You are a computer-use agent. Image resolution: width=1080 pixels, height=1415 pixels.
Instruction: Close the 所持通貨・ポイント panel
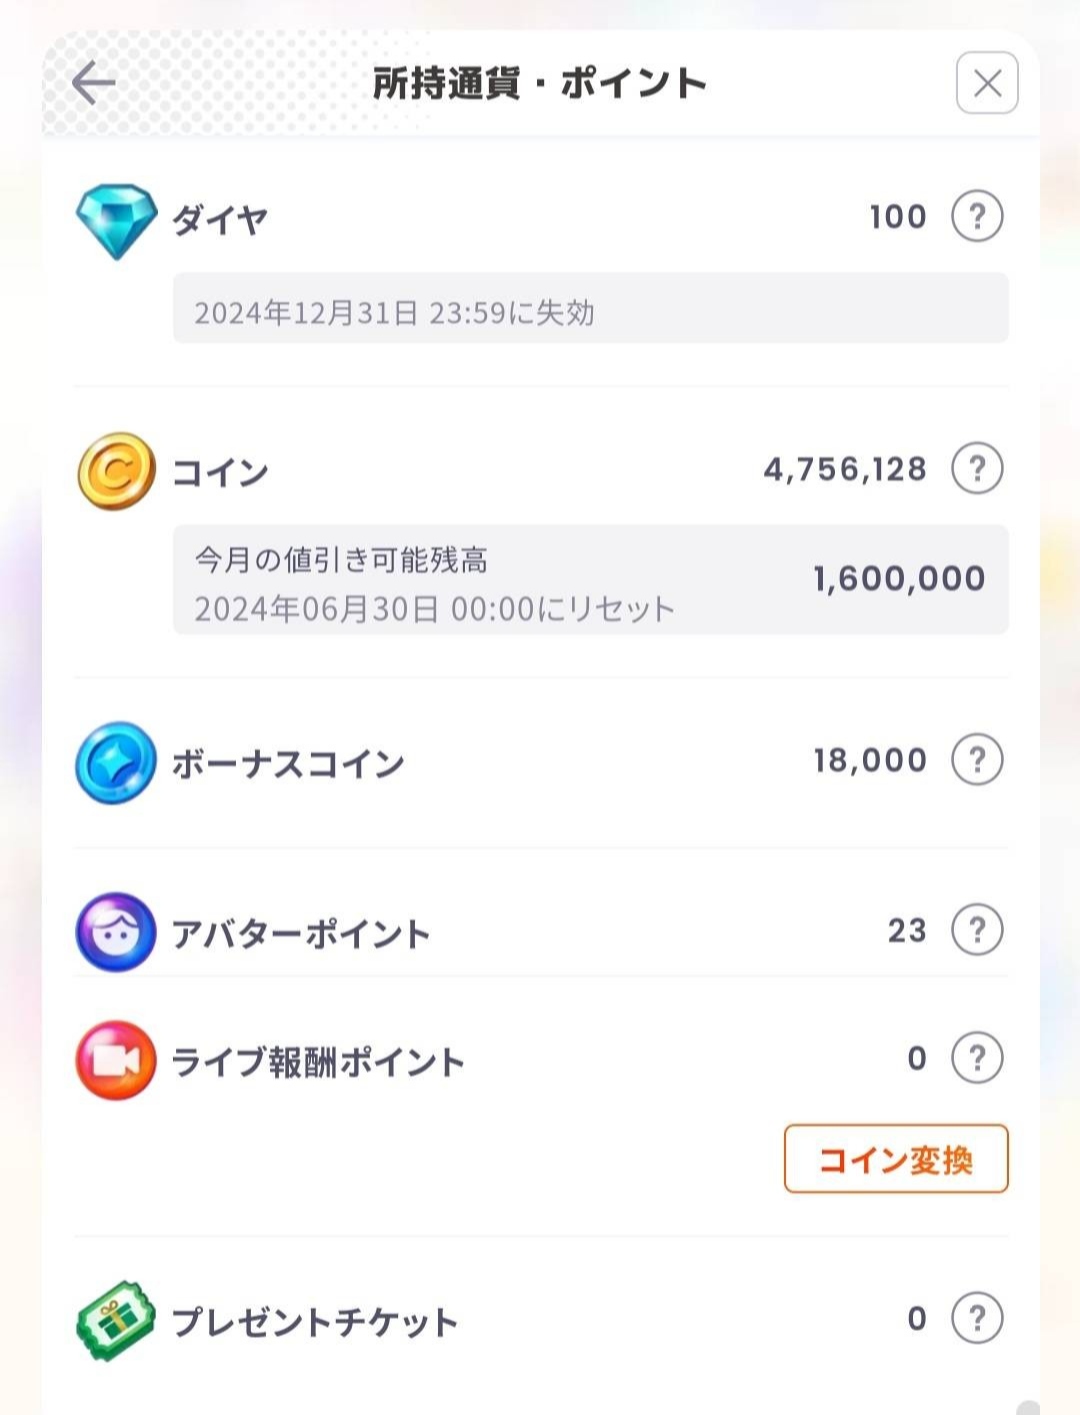pyautogui.click(x=987, y=83)
